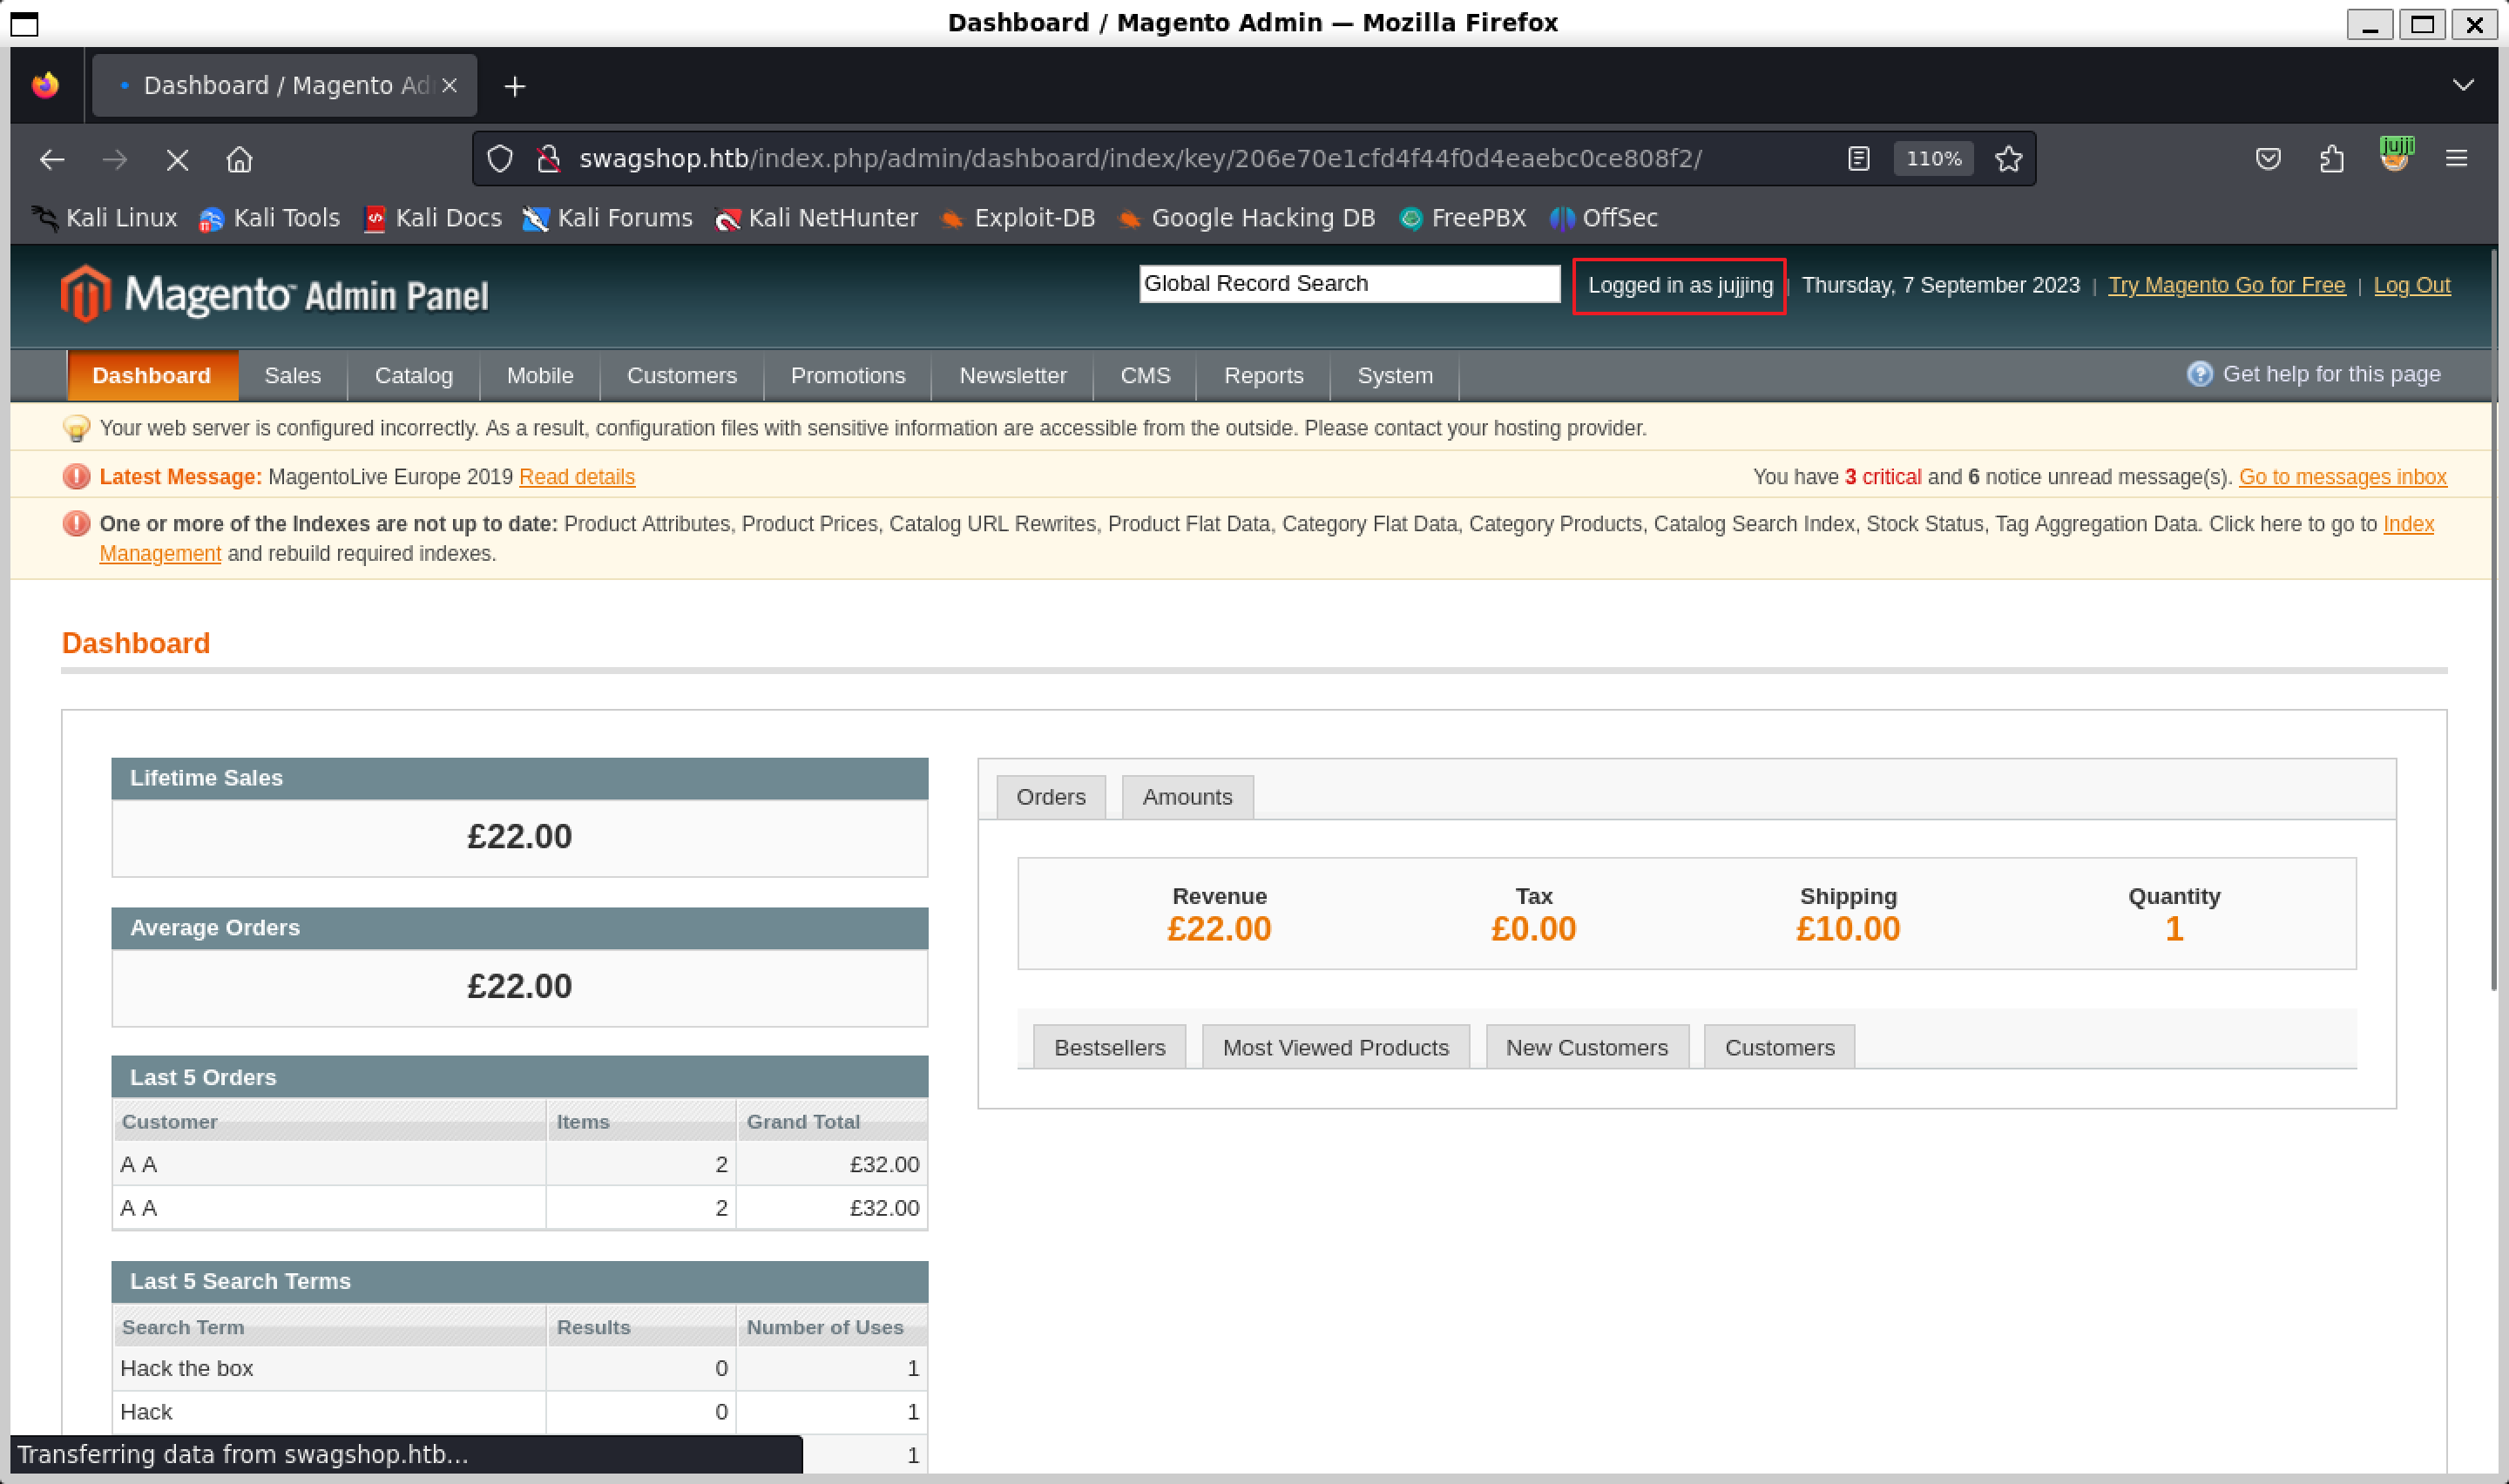Viewport: 2509px width, 1484px height.
Task: Click help icon beside Get help
Action: pos(2199,374)
